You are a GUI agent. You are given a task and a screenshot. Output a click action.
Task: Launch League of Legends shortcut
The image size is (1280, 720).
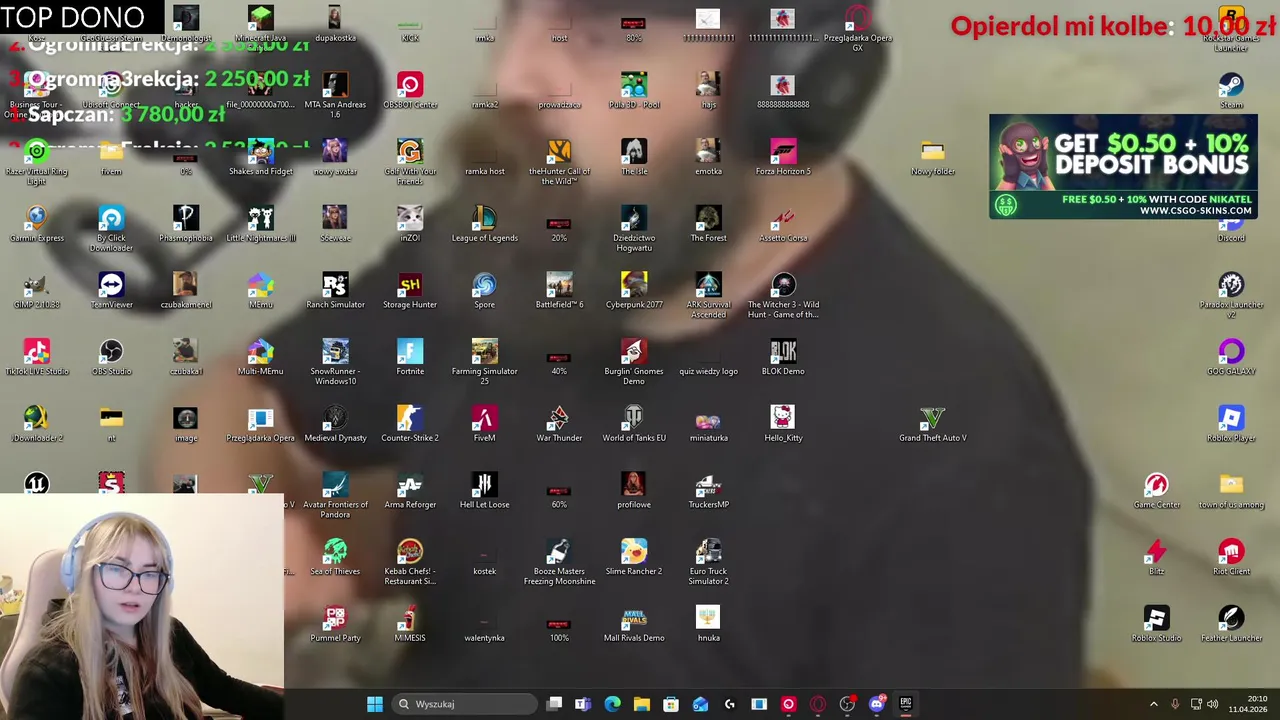pyautogui.click(x=484, y=224)
